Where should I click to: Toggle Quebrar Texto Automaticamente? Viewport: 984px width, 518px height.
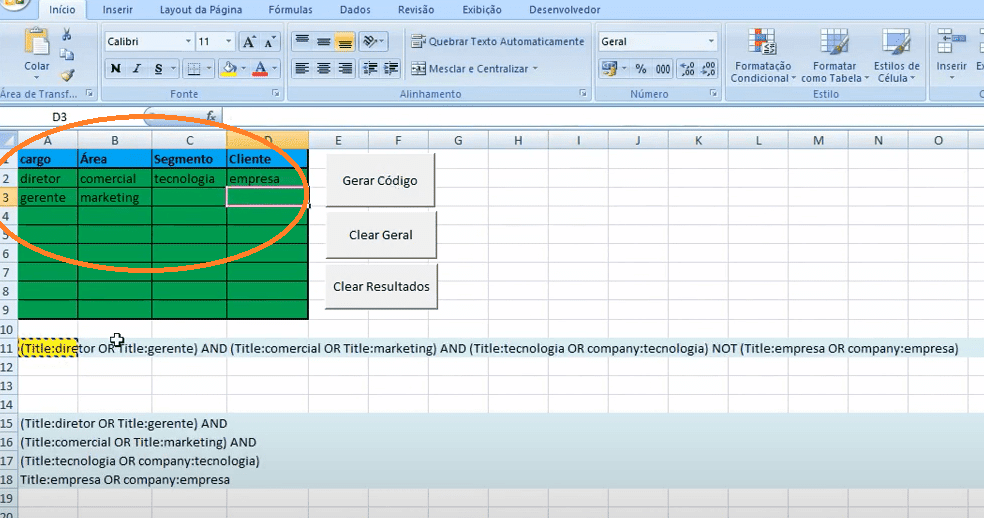click(x=498, y=42)
